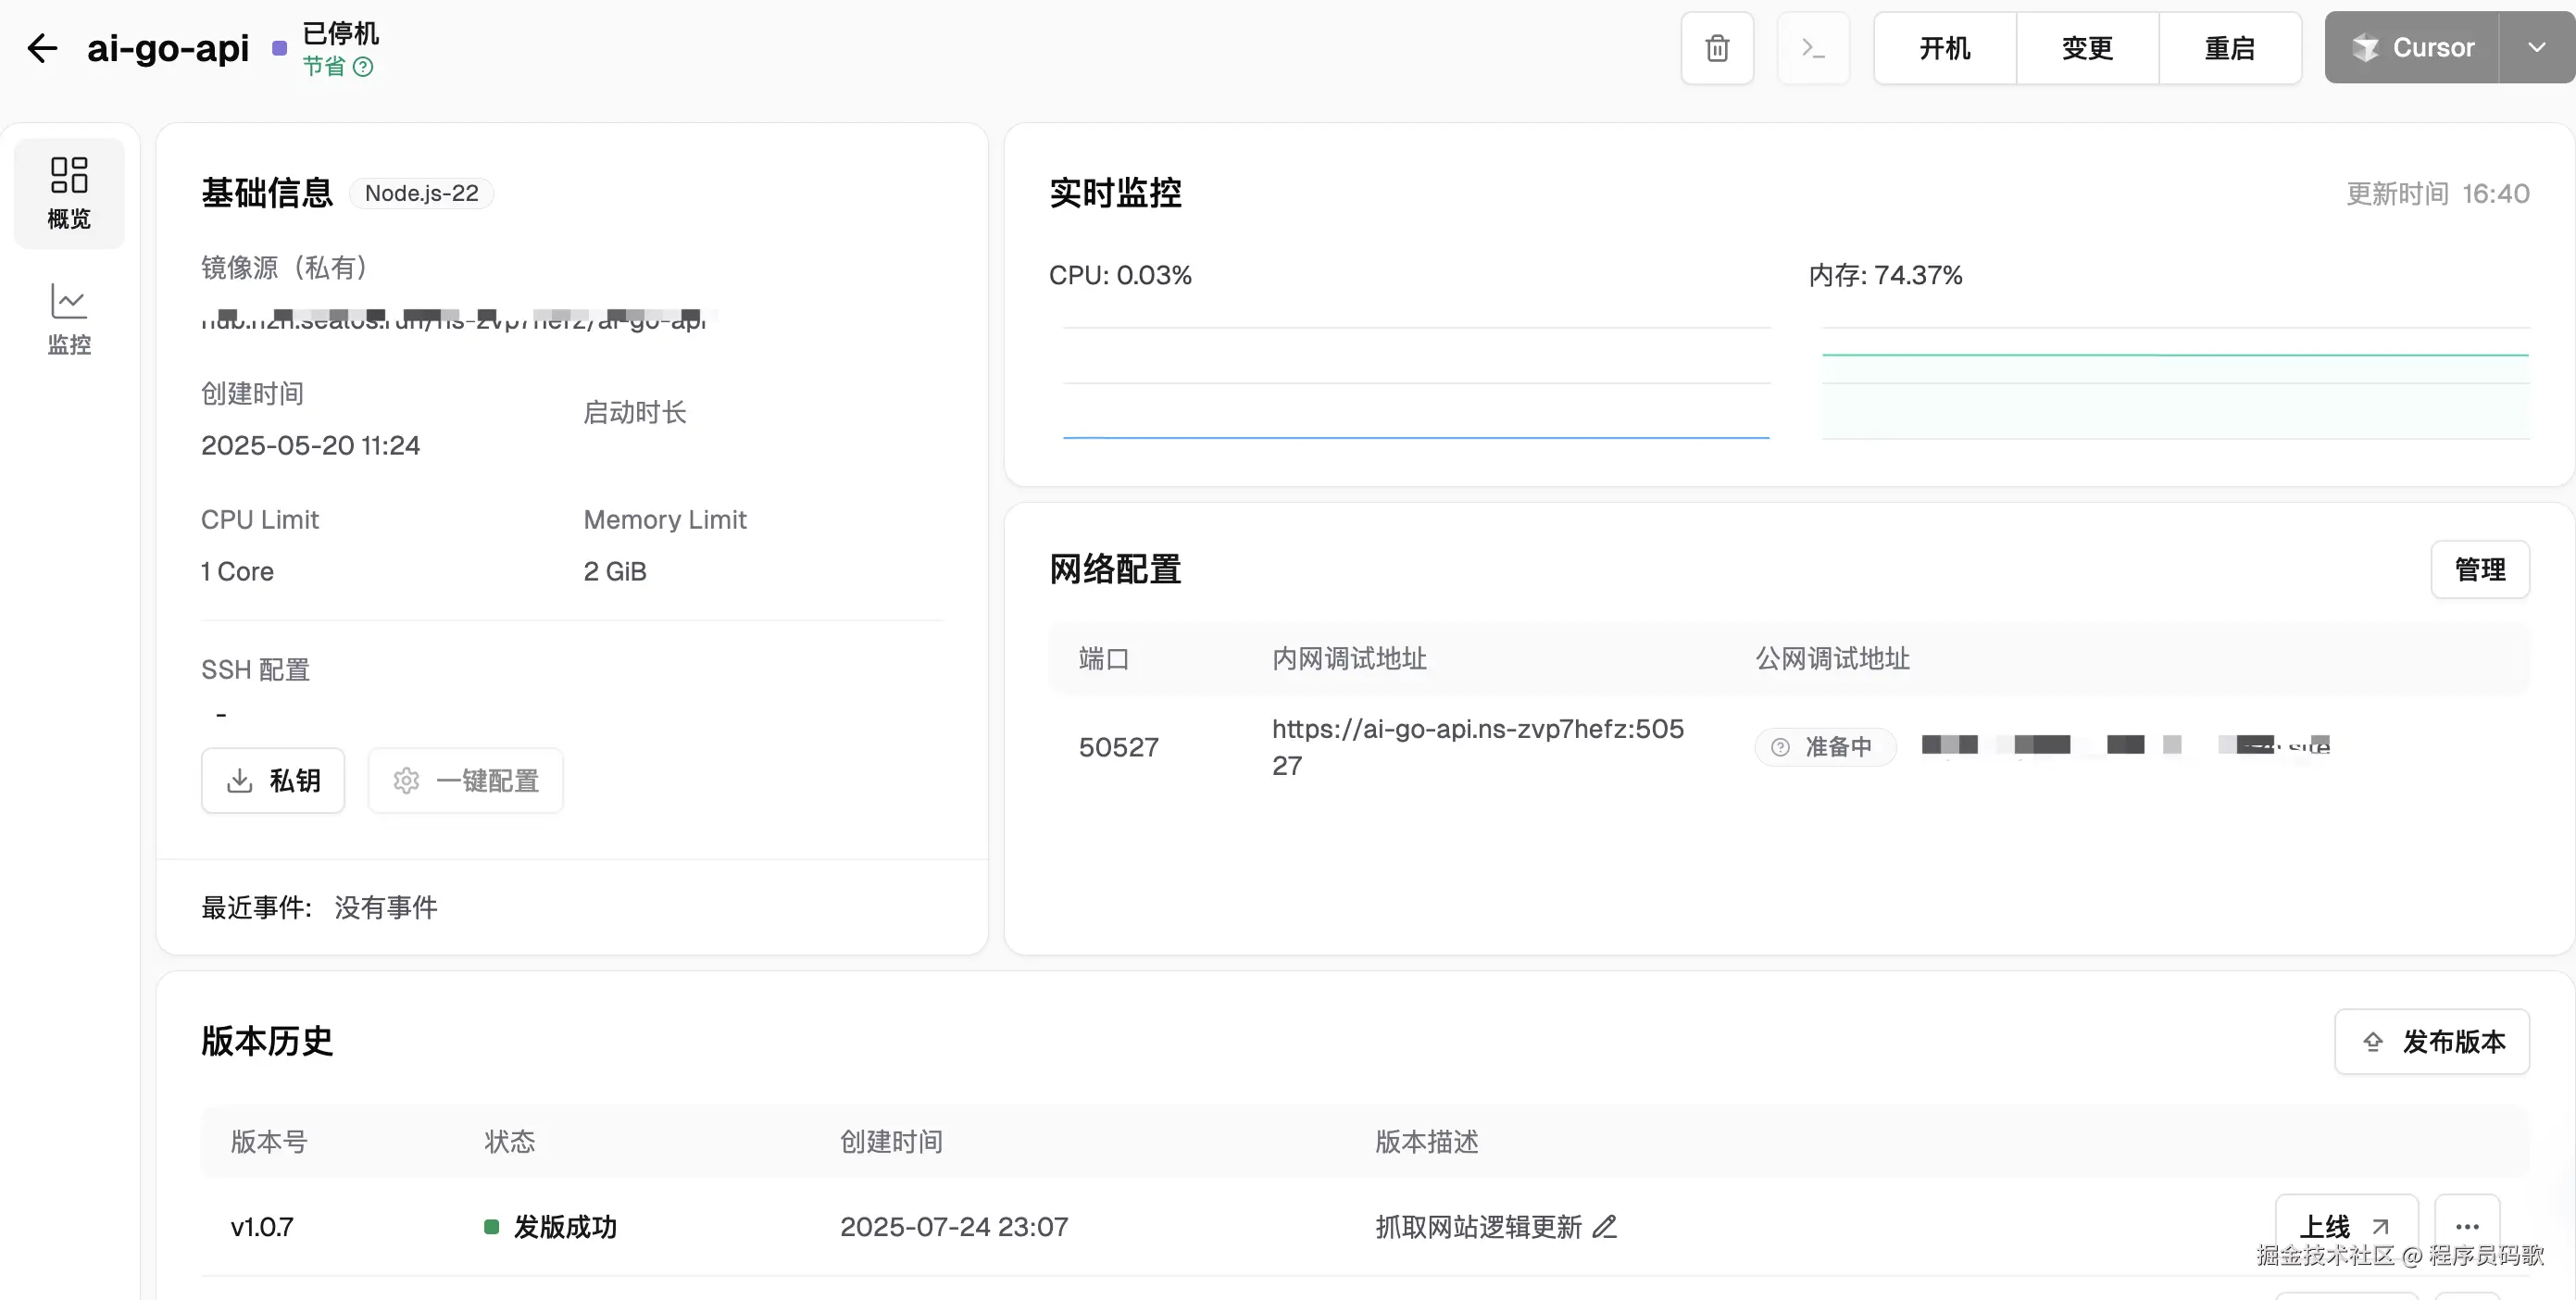Screen dimensions: 2576x1300
Task: Click 上线 for version v1.0.7
Action: [x=2345, y=1226]
